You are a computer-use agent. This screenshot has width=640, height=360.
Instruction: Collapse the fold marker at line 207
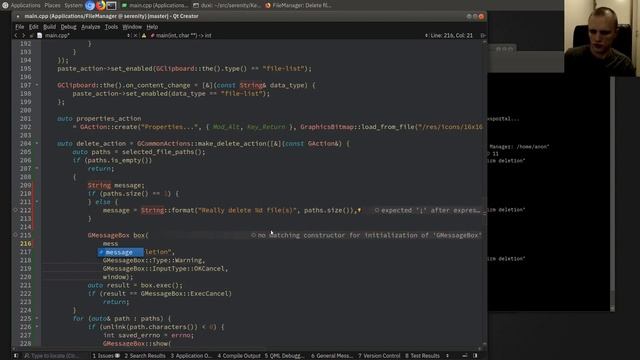click(x=37, y=168)
